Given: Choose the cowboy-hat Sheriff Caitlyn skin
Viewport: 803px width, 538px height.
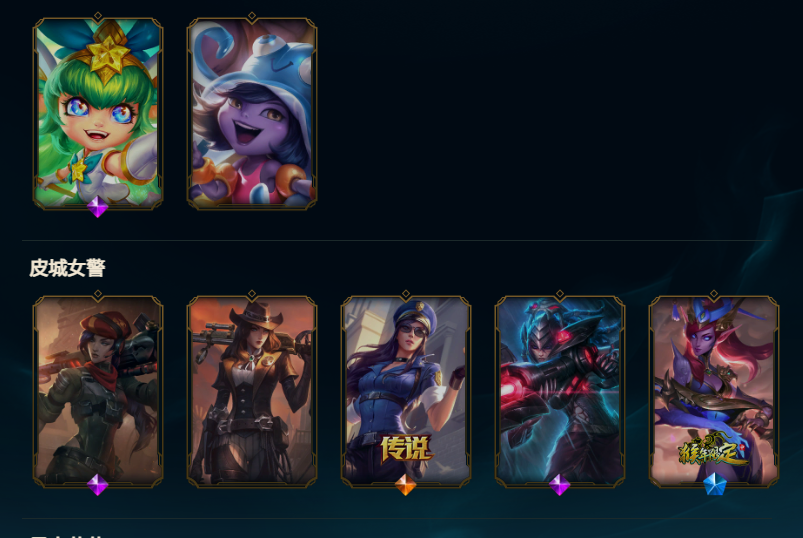Looking at the screenshot, I should tap(252, 392).
